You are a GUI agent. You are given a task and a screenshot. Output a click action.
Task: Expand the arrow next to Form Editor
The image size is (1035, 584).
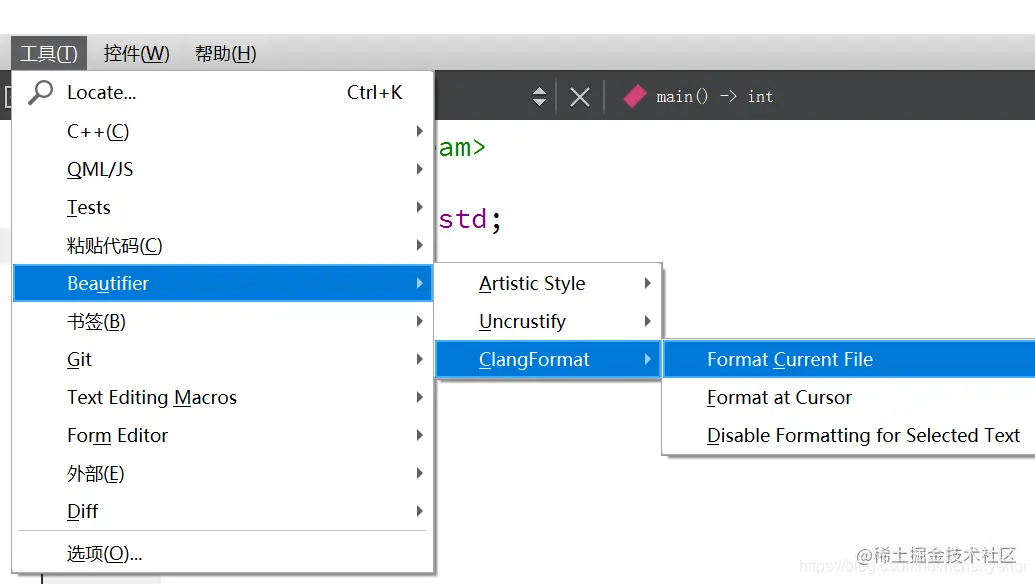coord(419,436)
